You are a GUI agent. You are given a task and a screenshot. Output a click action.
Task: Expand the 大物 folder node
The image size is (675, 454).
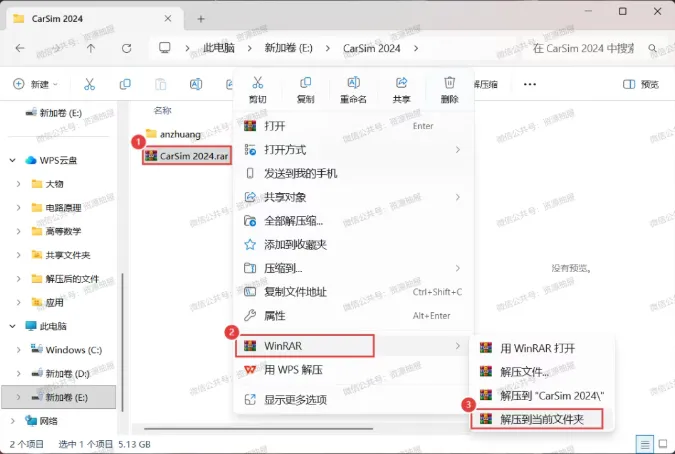tap(19, 184)
